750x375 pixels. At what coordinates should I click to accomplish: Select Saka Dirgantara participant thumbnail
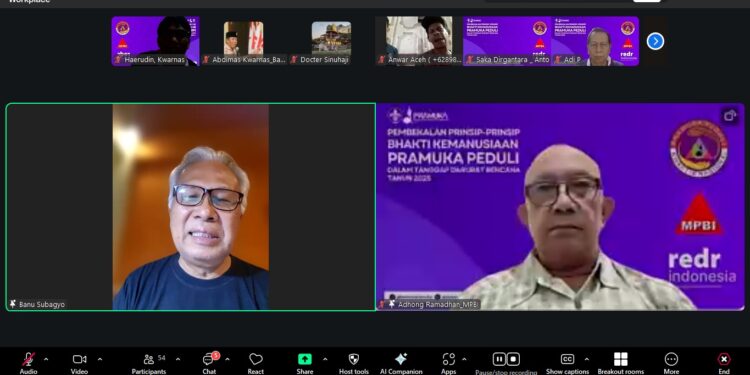(x=507, y=41)
